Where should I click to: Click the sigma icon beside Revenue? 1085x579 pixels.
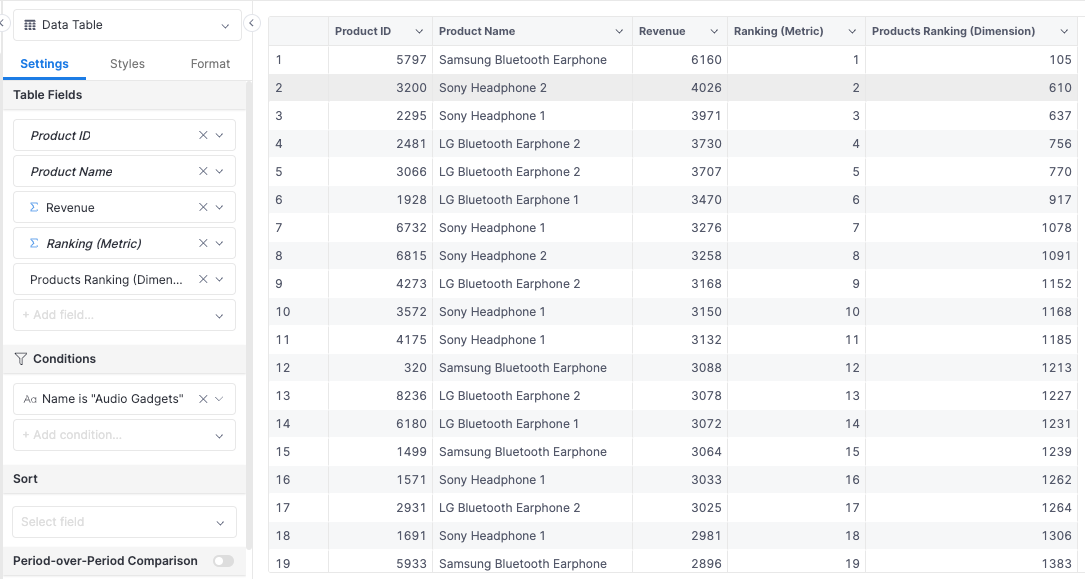tap(34, 208)
